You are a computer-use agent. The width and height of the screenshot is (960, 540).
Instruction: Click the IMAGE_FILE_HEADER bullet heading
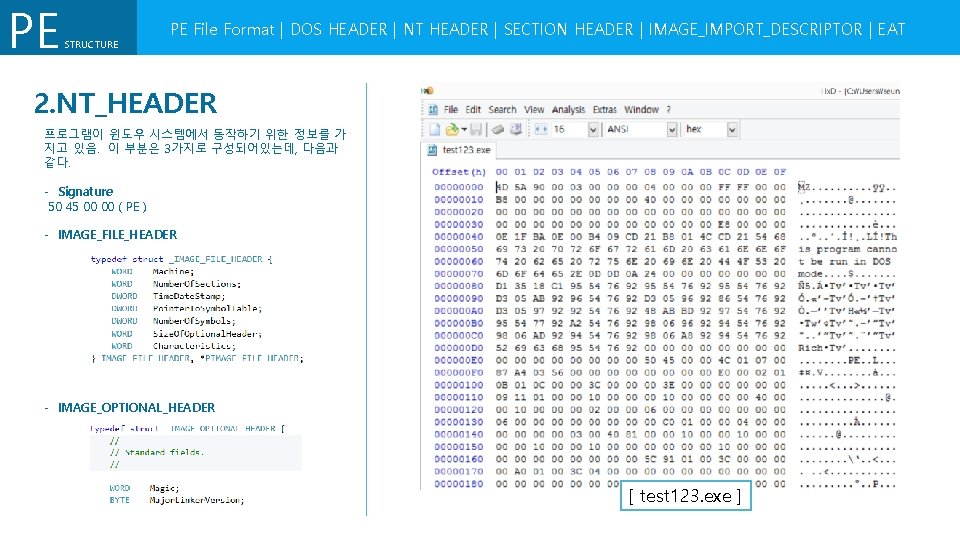point(117,235)
